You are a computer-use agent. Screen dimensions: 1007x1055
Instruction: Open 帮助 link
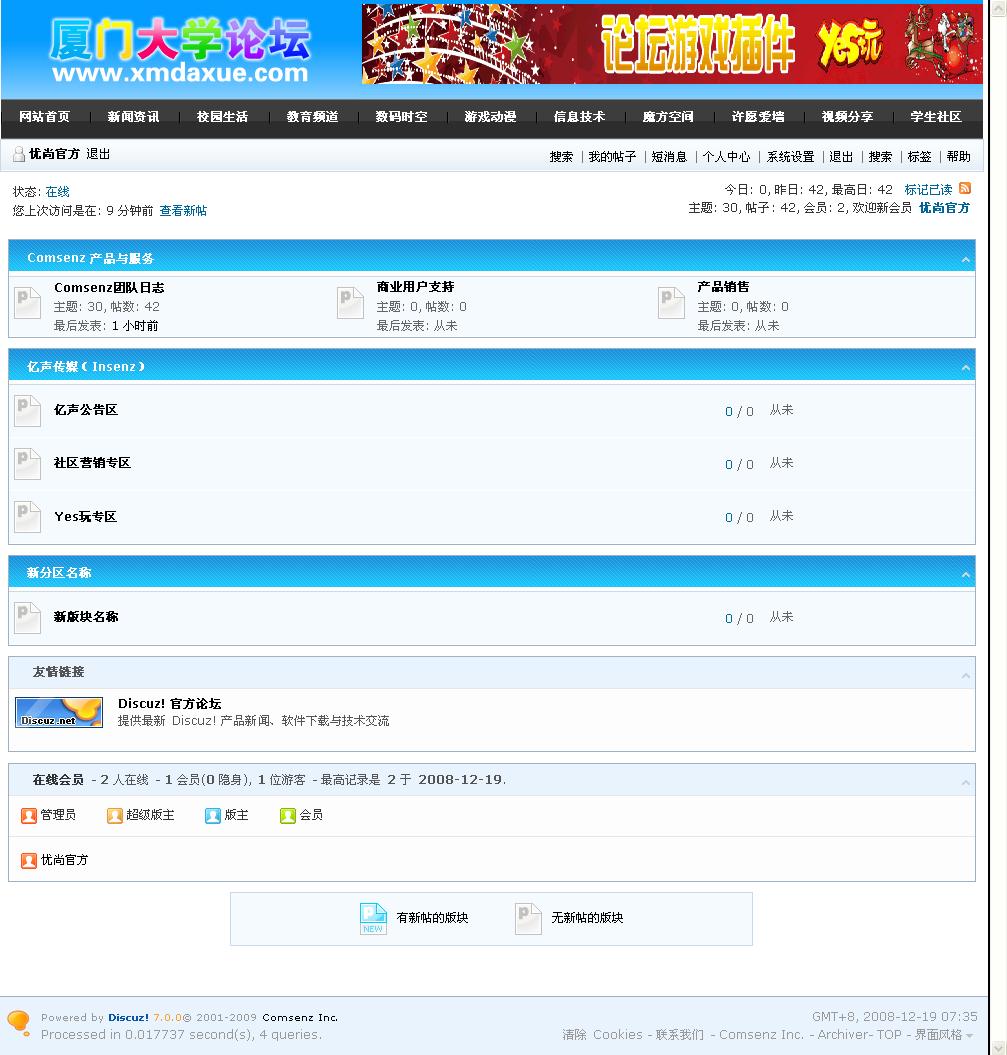(959, 157)
